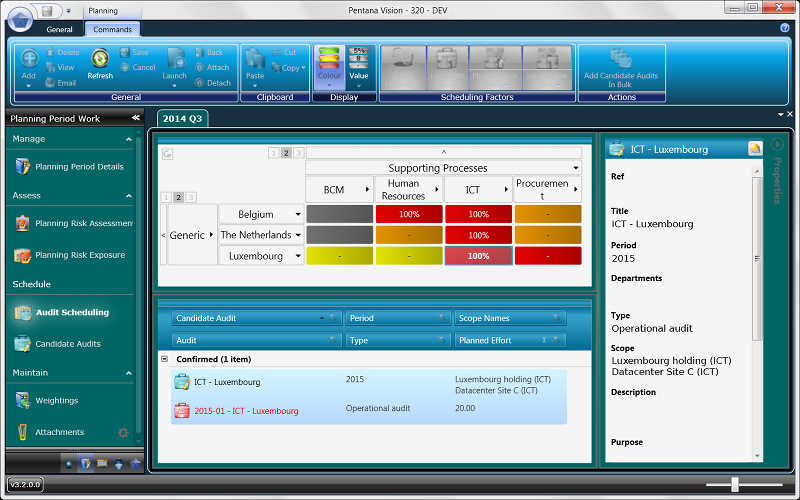
Task: Click the Back command in the ribbon
Action: 209,52
